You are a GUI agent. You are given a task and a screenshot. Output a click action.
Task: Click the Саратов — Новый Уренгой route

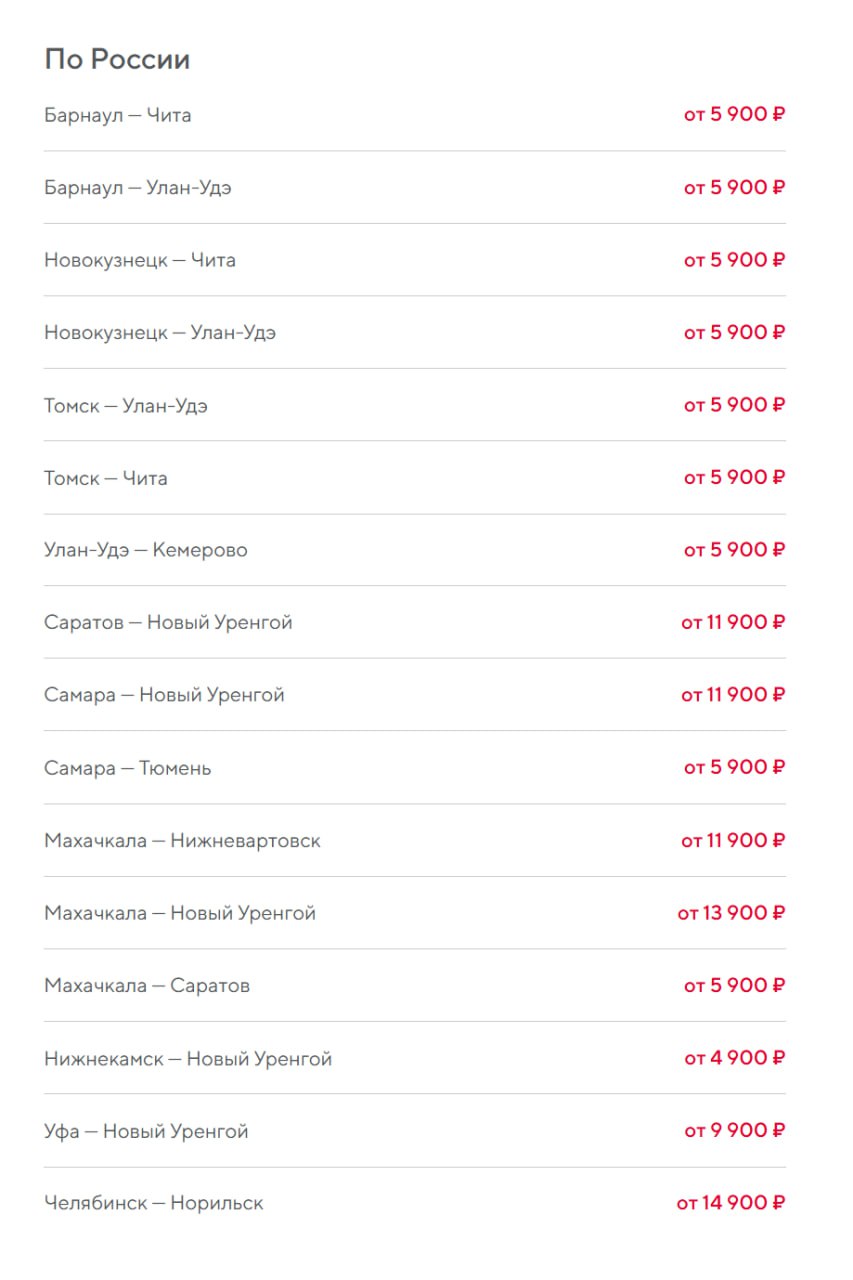168,623
